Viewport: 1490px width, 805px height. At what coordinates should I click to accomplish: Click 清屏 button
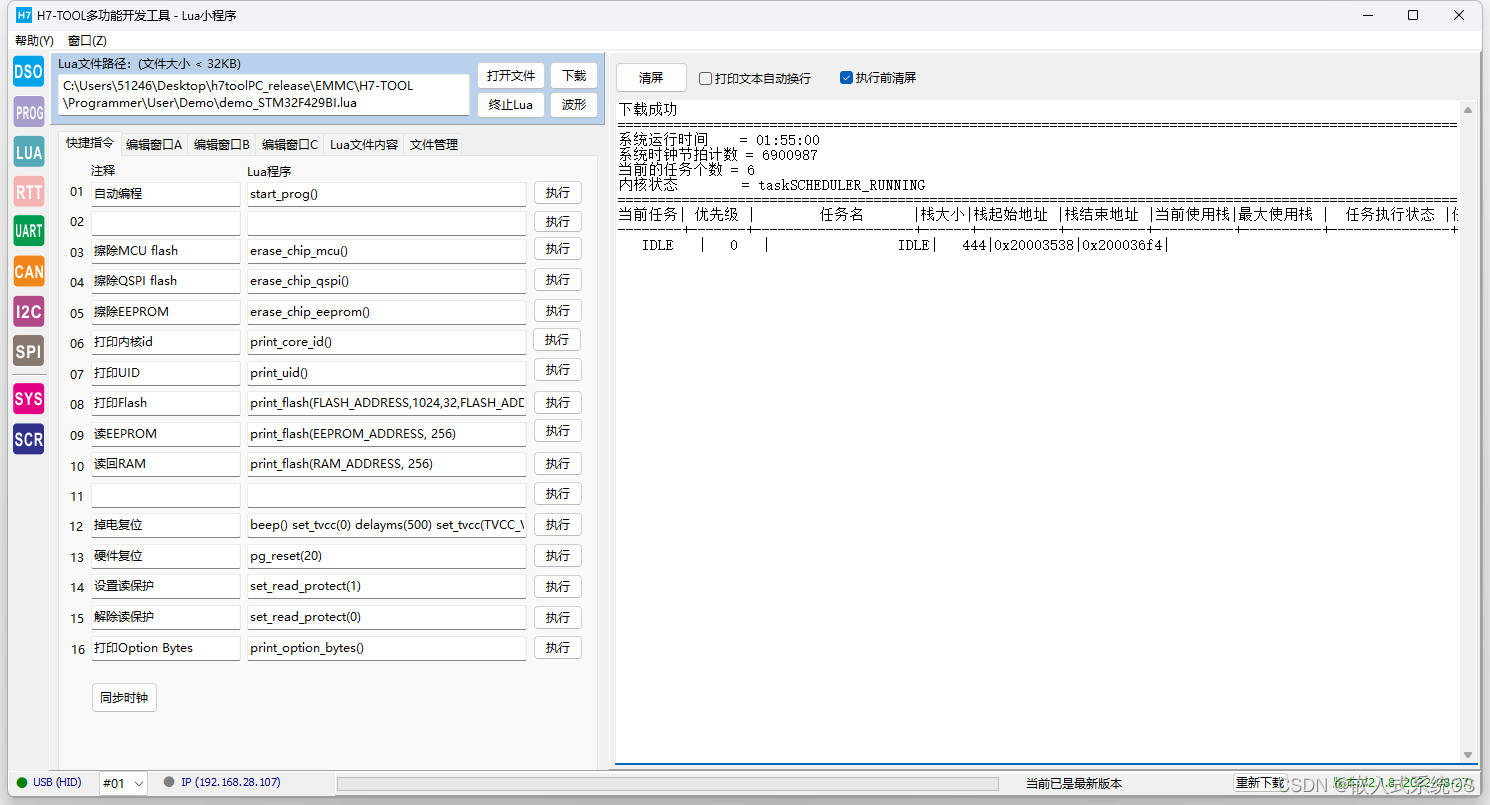(x=651, y=78)
